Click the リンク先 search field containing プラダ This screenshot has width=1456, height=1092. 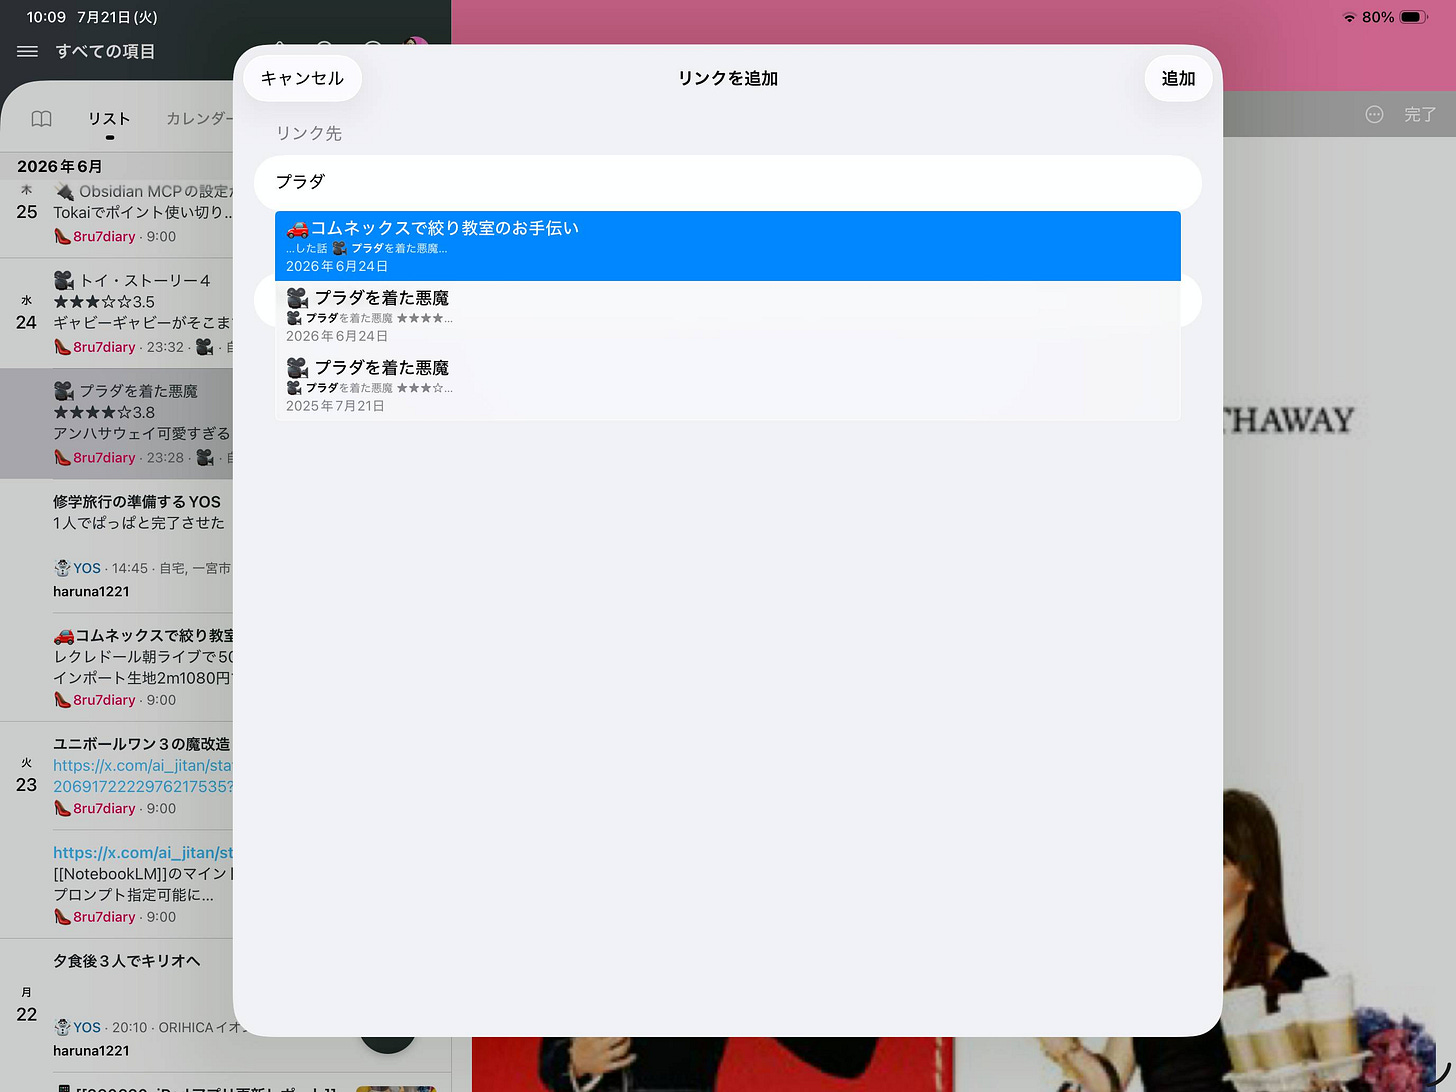(727, 181)
